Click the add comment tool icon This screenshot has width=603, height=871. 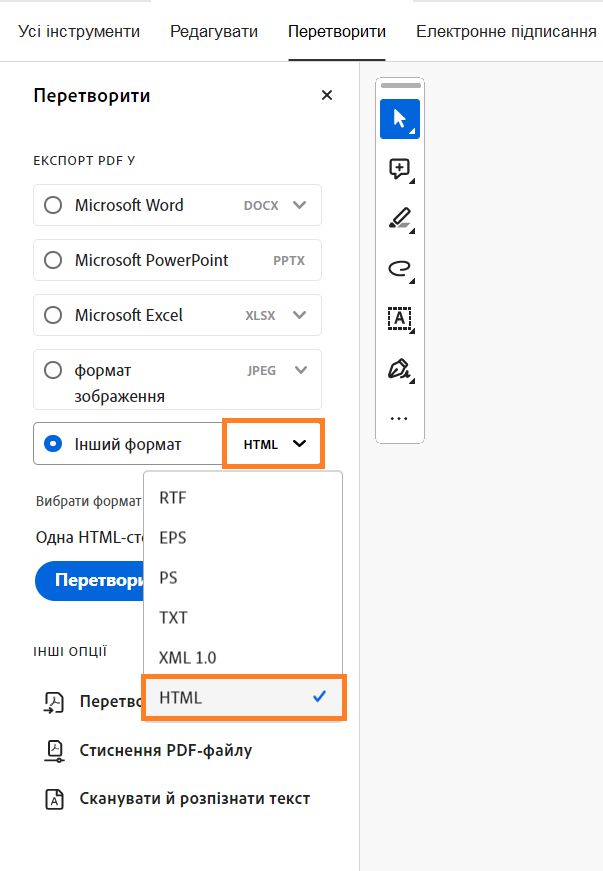coord(399,169)
